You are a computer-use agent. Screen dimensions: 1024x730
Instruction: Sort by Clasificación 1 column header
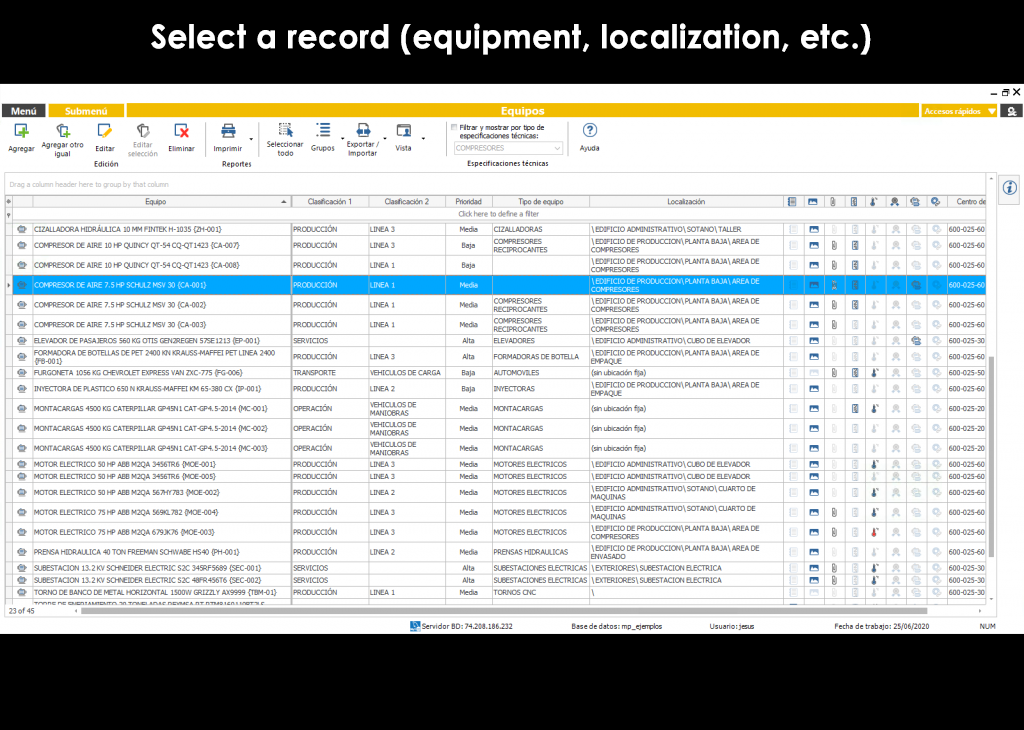(330, 202)
